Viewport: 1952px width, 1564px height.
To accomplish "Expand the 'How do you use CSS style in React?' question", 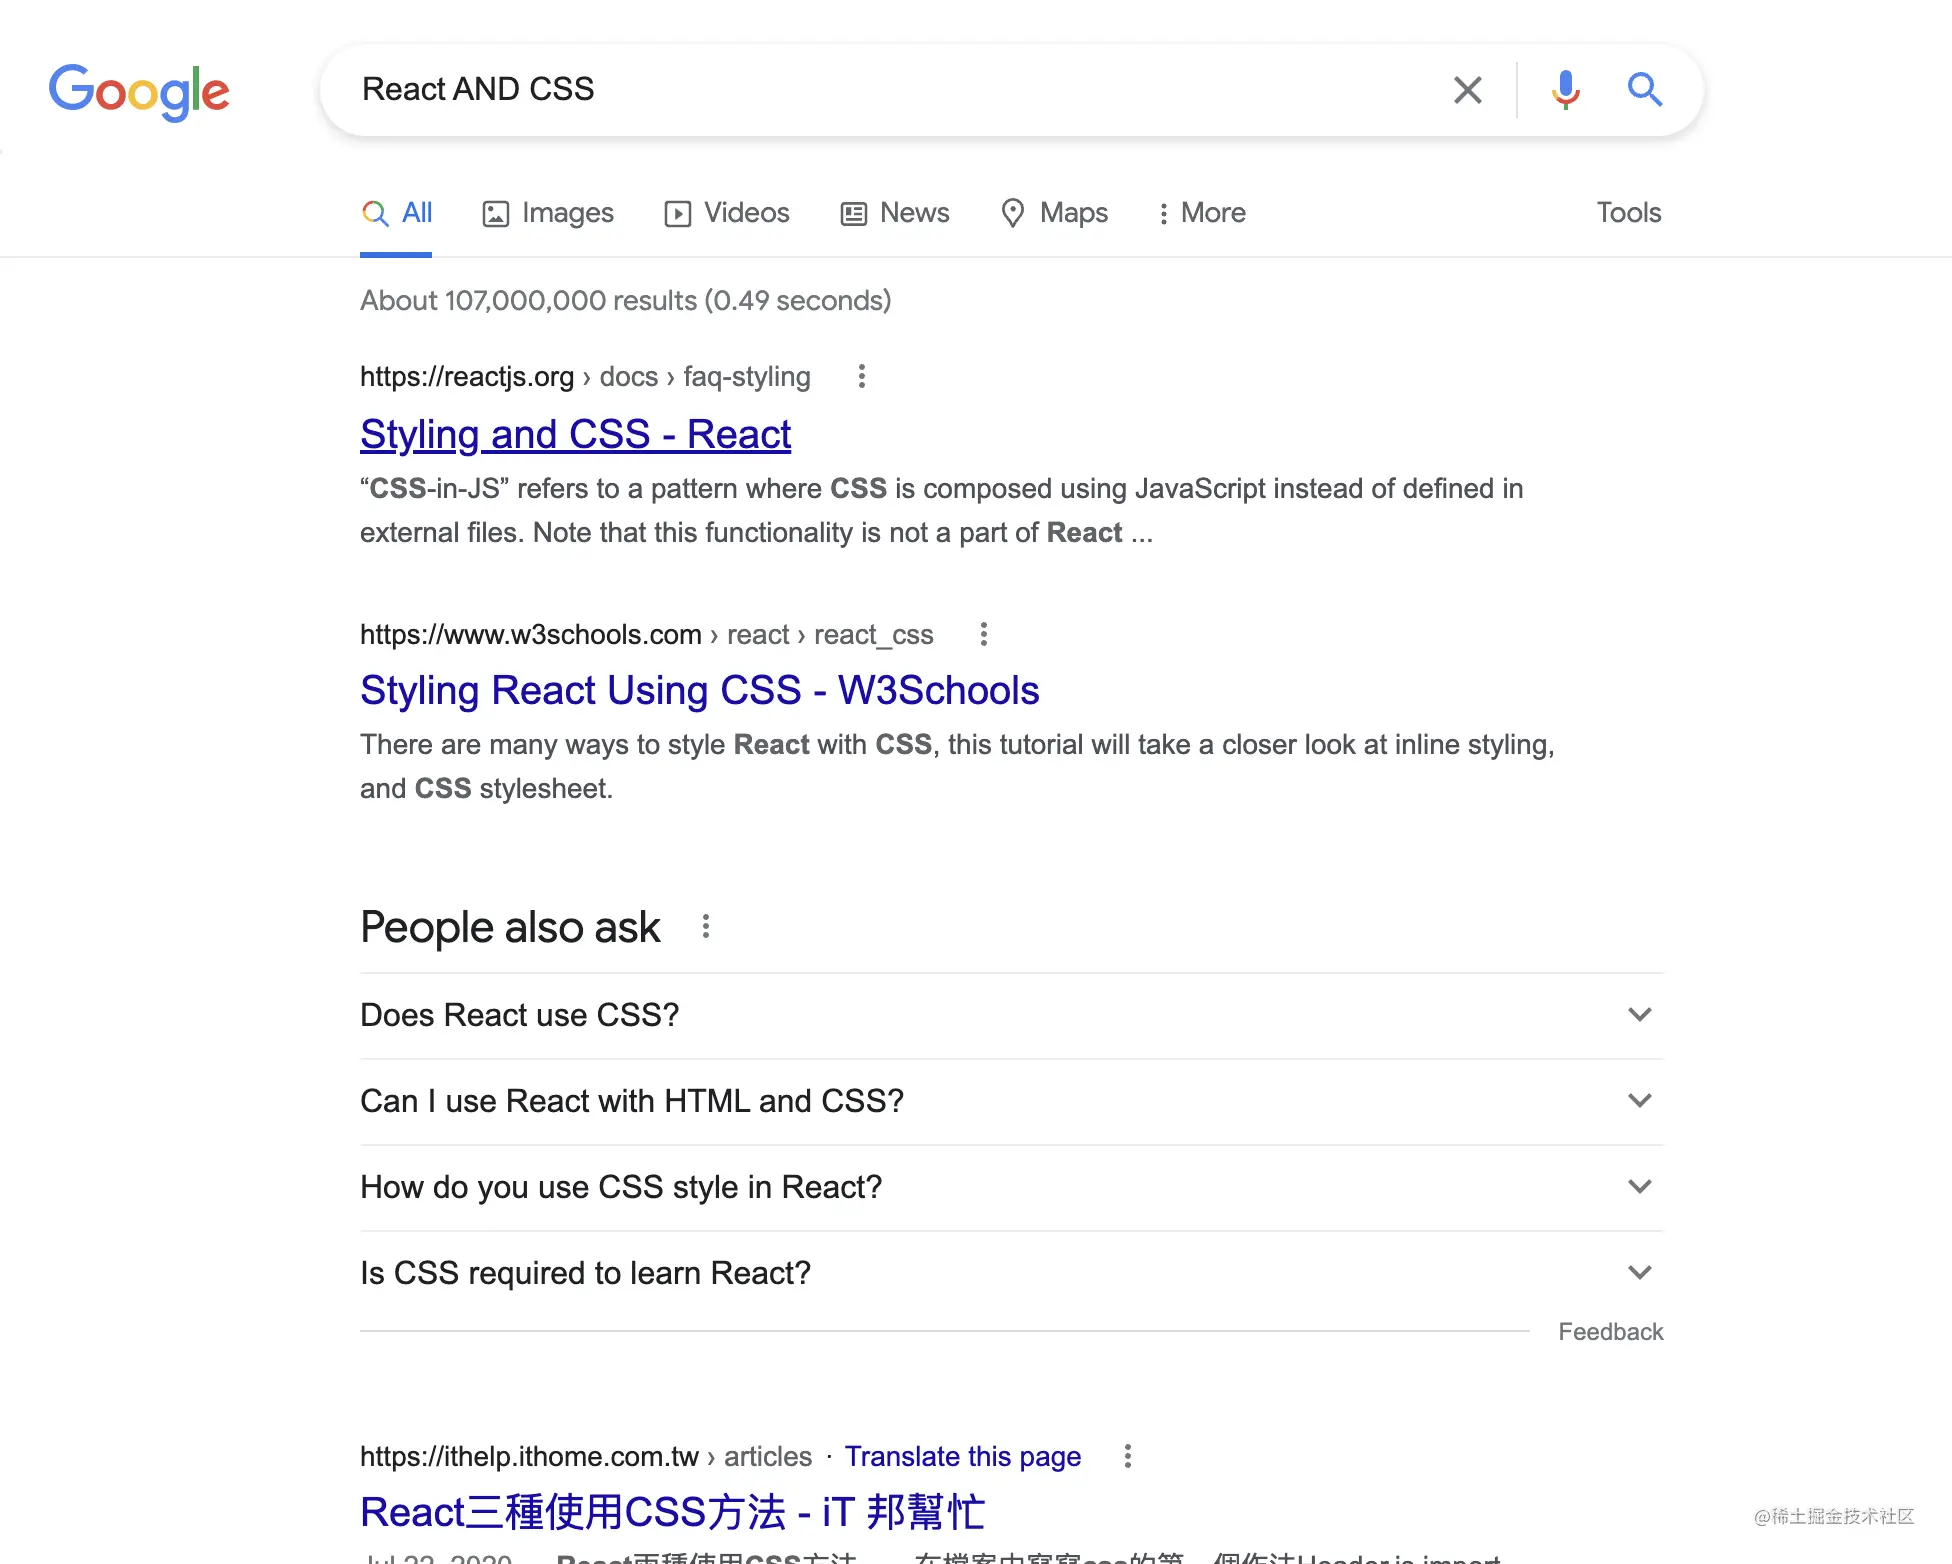I will 1009,1187.
